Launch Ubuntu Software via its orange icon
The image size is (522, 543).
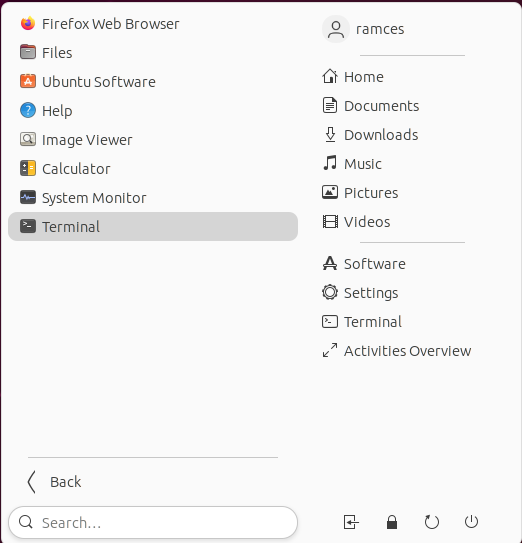coord(28,81)
